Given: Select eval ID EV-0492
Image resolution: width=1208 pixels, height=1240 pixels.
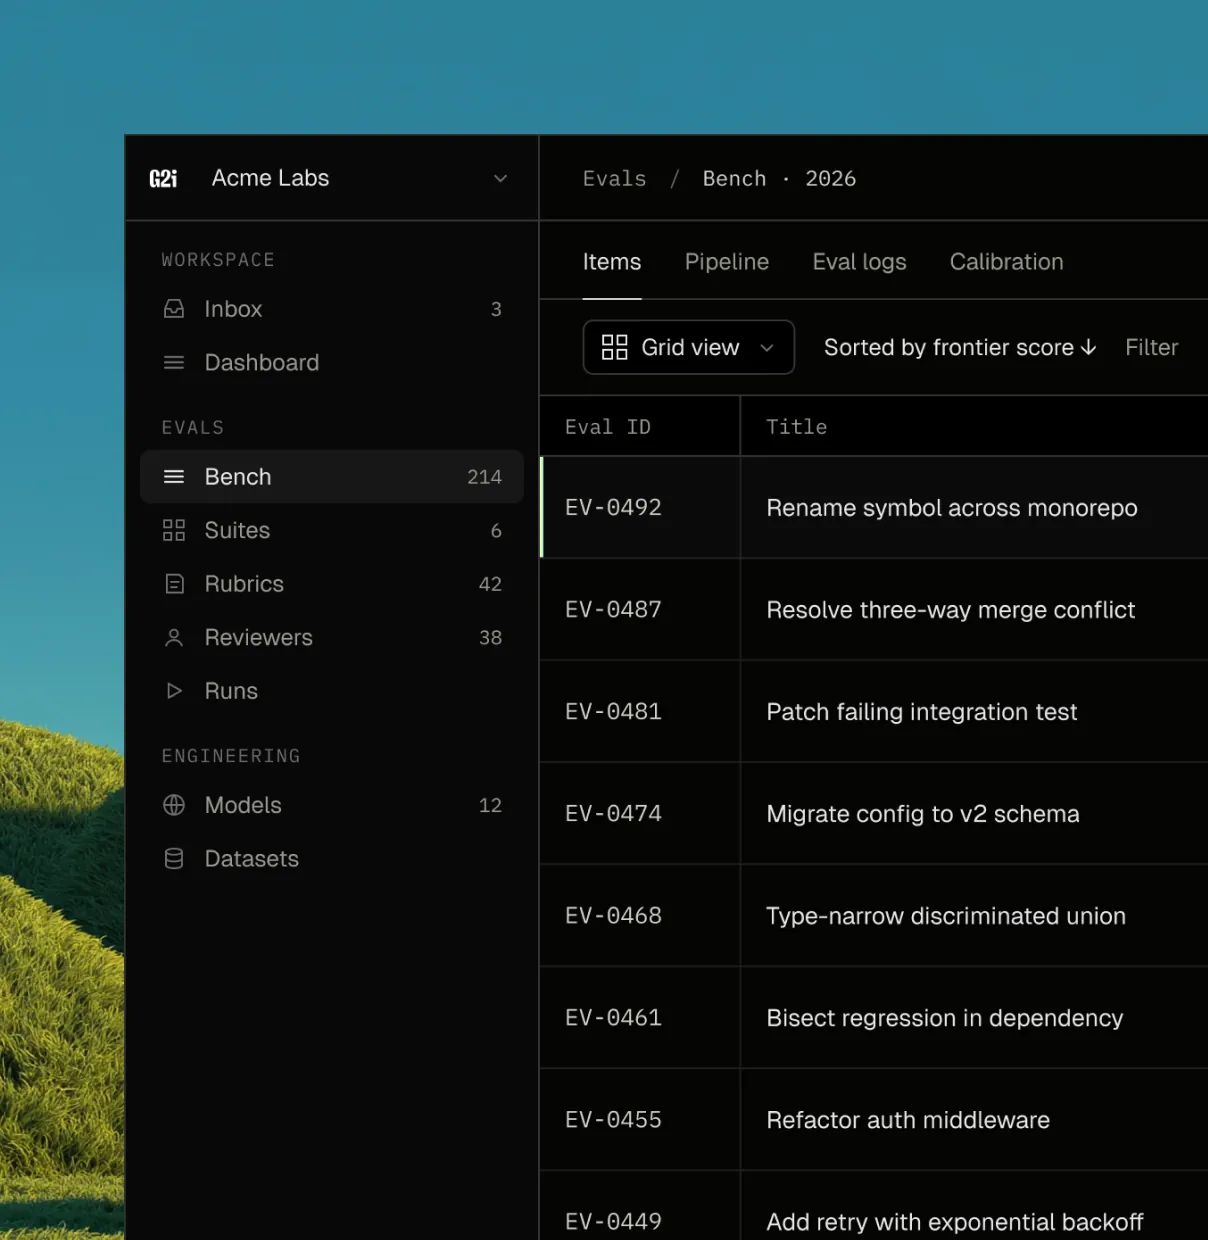Looking at the screenshot, I should point(613,508).
